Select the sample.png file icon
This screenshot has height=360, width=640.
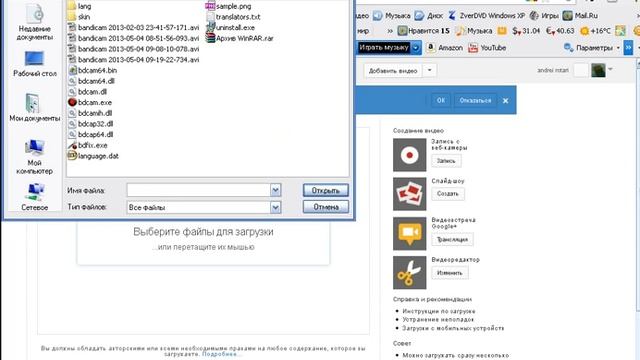coord(210,6)
